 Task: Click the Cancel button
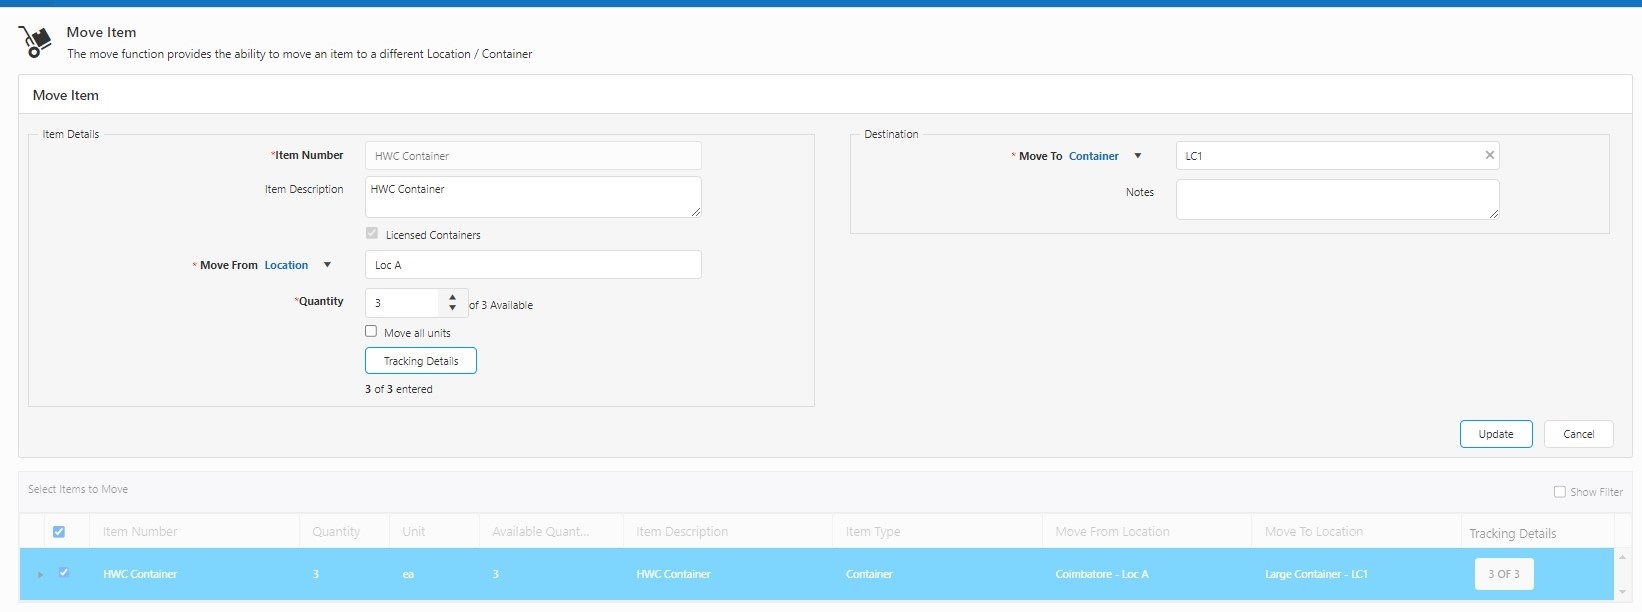tap(1578, 434)
